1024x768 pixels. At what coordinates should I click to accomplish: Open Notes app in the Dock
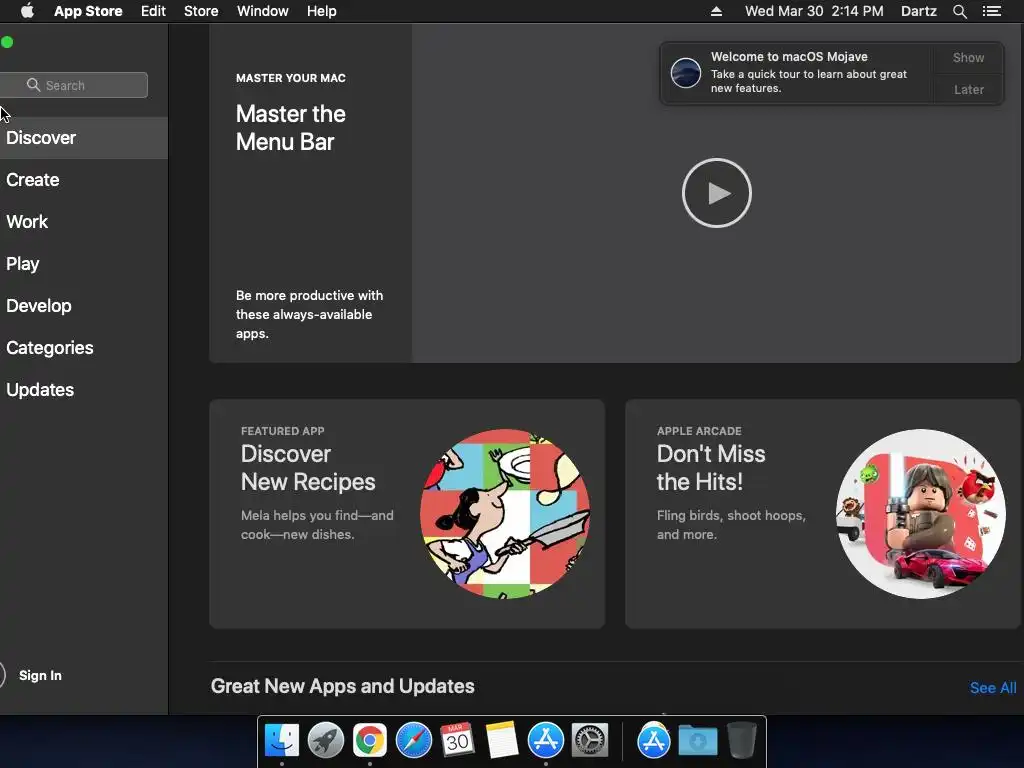(x=502, y=740)
